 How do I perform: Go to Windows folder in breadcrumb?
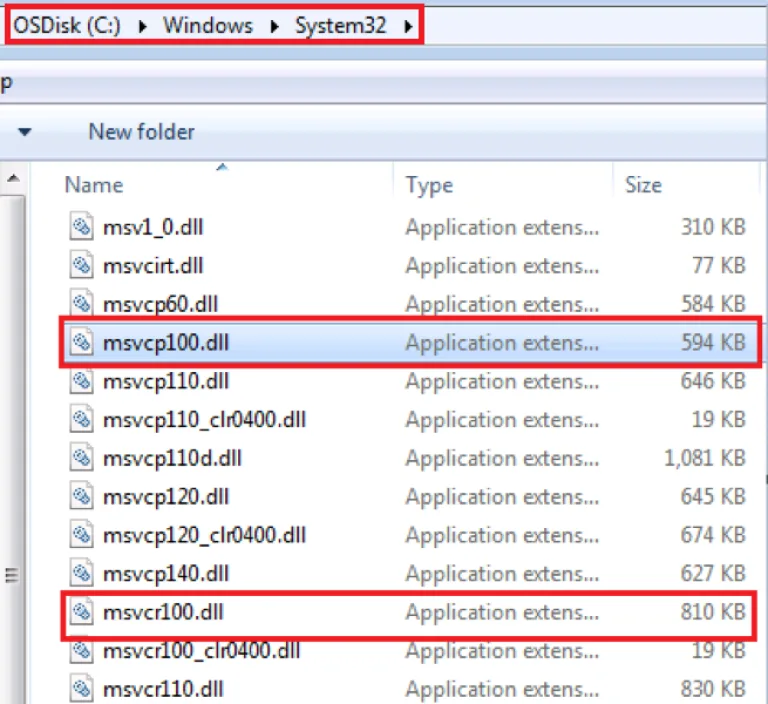click(x=208, y=25)
